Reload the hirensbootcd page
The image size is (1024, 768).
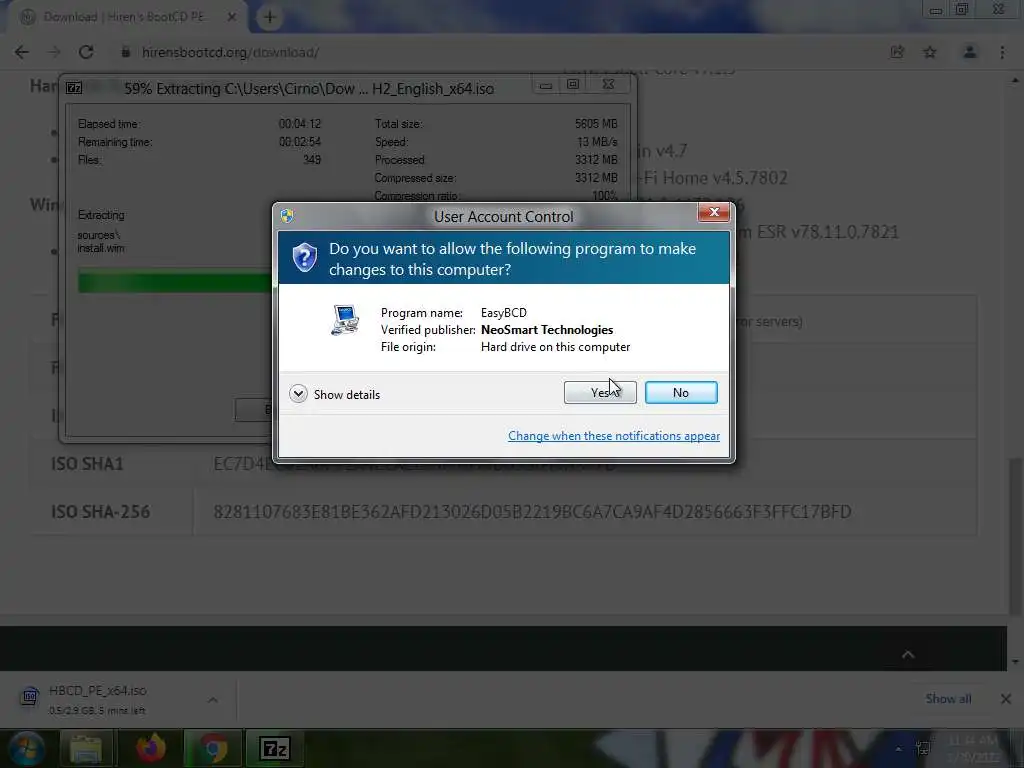click(x=86, y=52)
